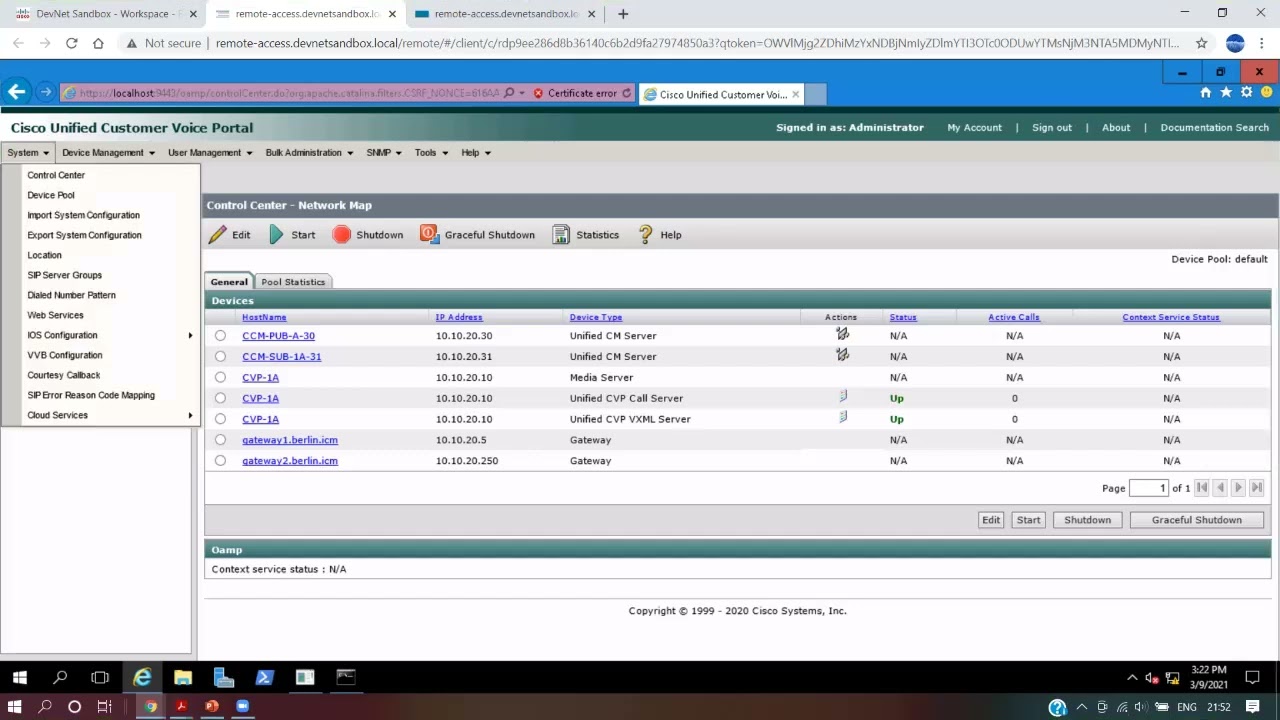
Task: Reload page with Chrome refresh icon
Action: point(71,43)
